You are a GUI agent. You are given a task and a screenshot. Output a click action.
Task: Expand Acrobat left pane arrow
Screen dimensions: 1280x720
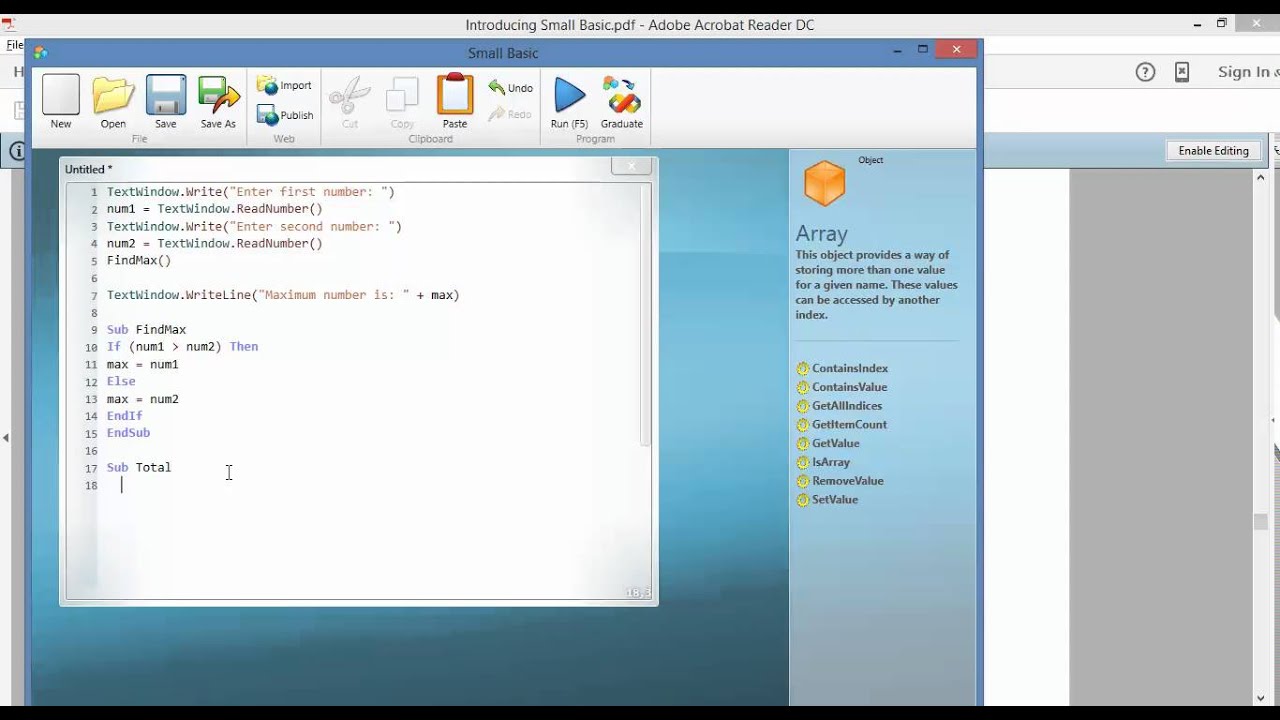tap(6, 437)
